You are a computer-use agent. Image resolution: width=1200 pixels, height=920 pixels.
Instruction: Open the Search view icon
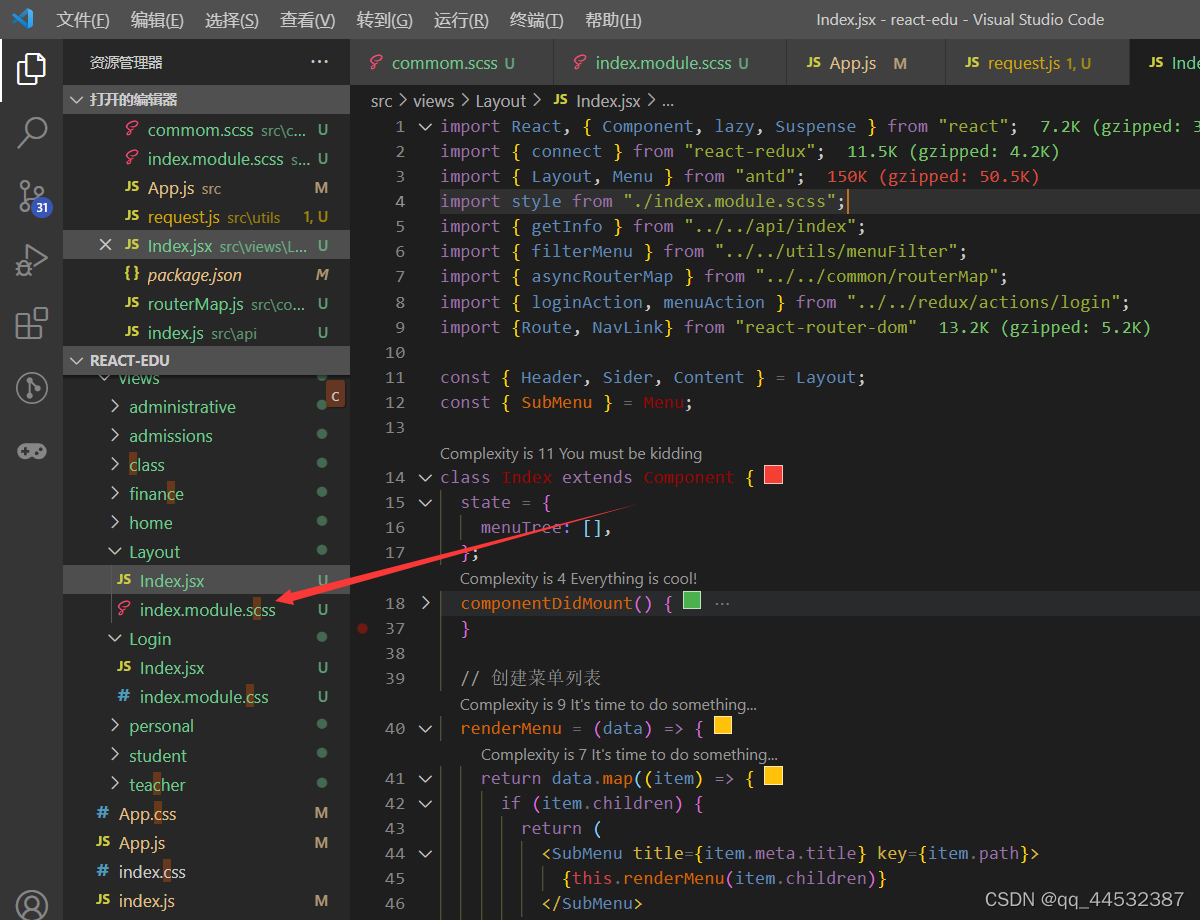coord(31,131)
